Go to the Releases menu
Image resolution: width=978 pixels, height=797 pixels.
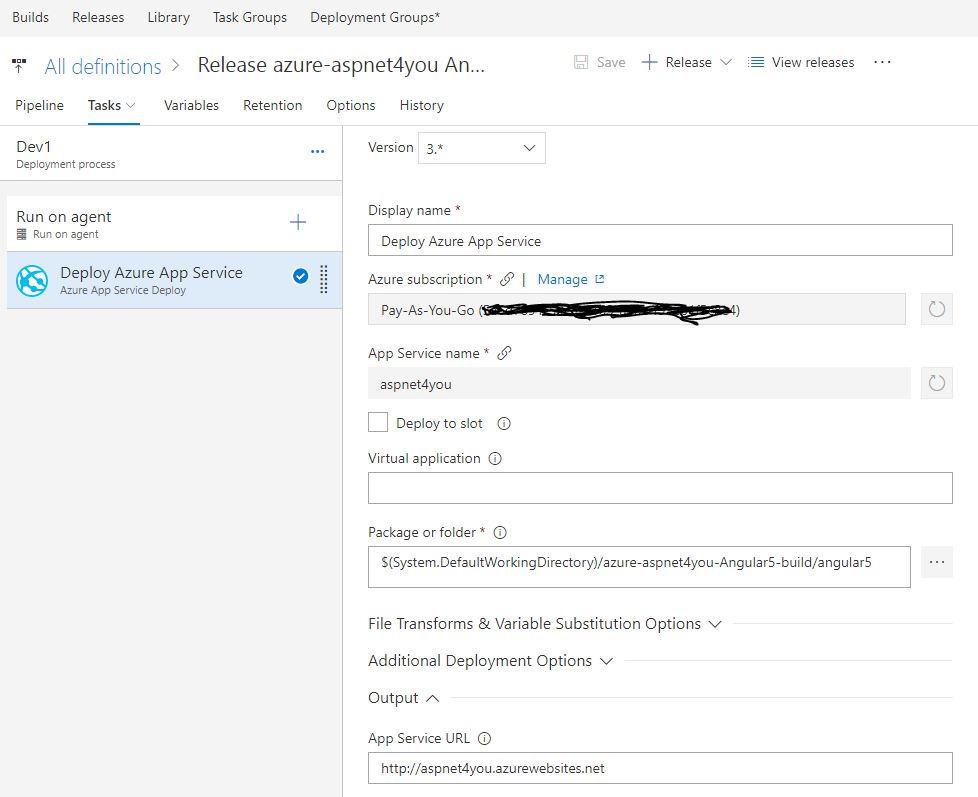point(98,17)
